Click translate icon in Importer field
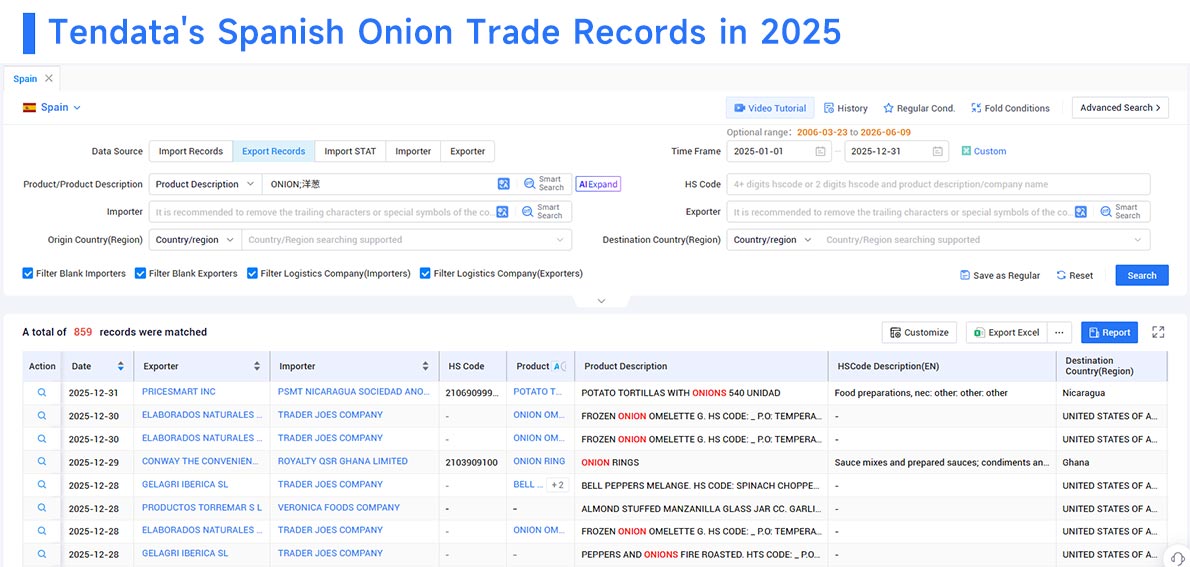The height and width of the screenshot is (567, 1190). pyautogui.click(x=502, y=212)
